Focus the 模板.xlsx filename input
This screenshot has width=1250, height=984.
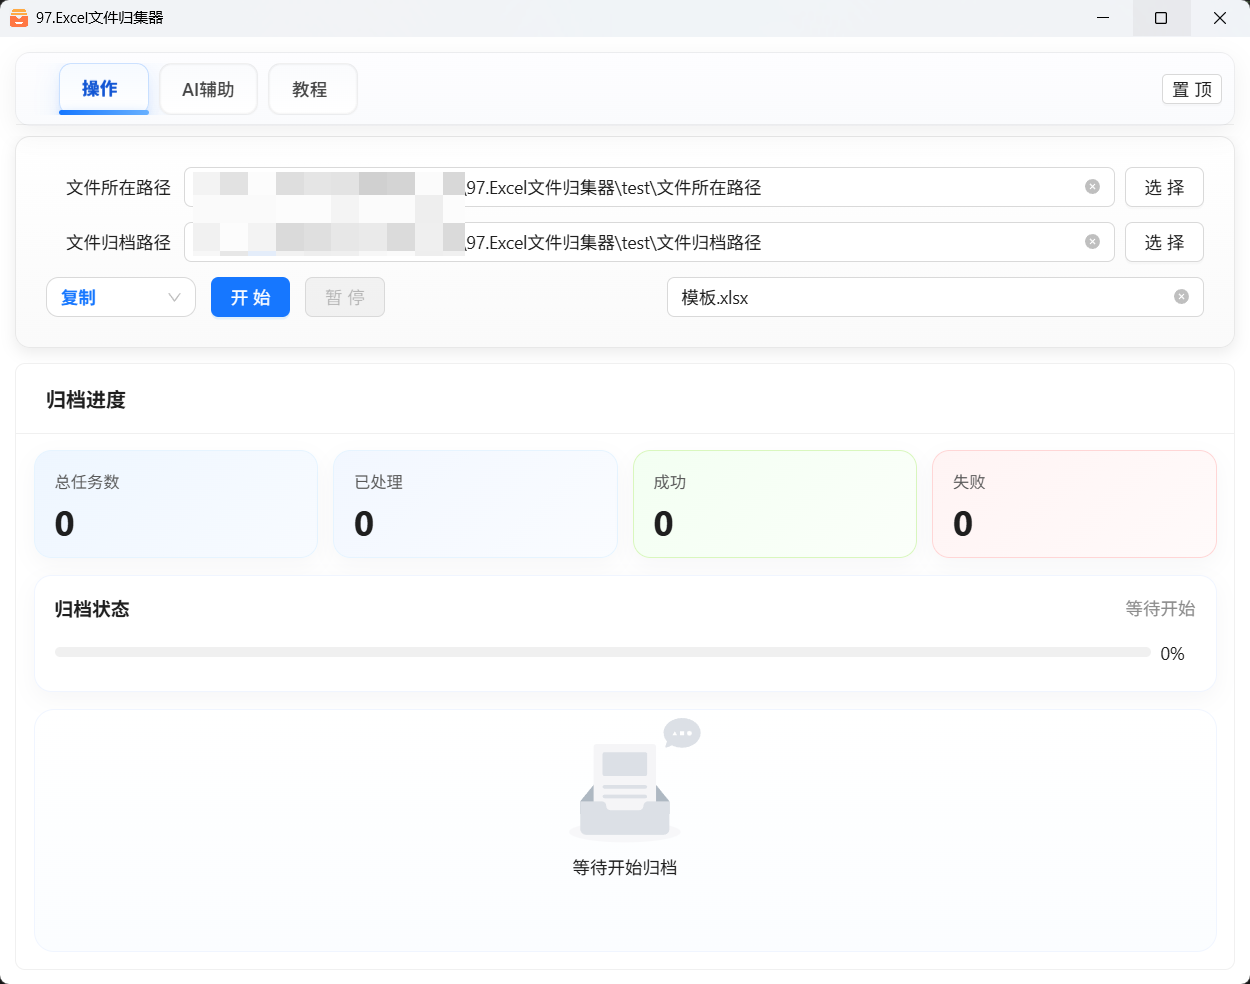(x=920, y=297)
